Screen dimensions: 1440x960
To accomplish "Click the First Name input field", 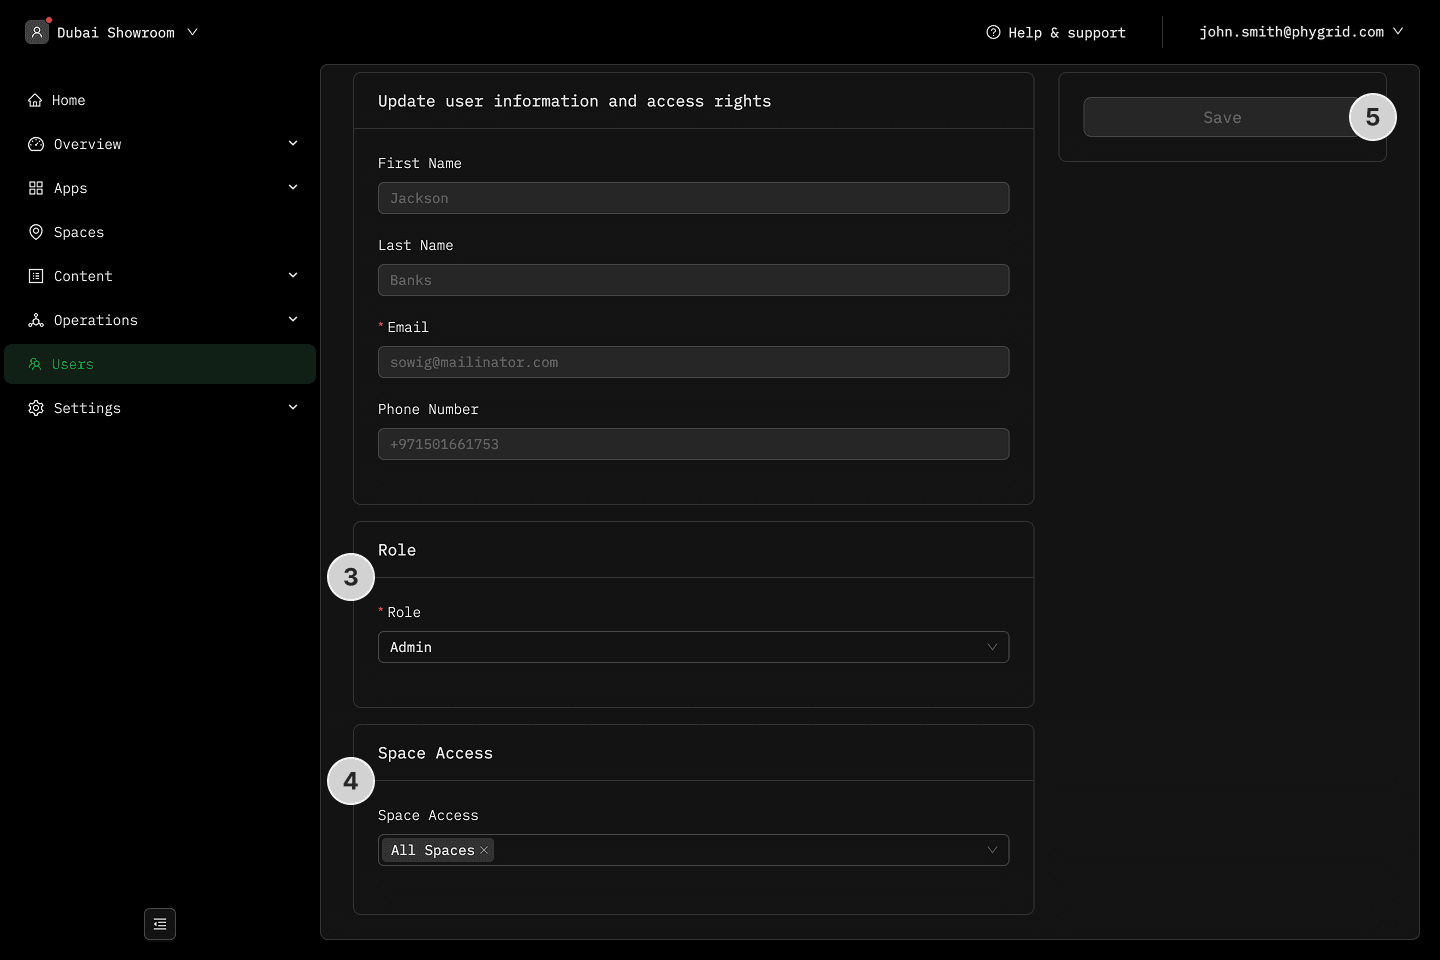I will click(x=692, y=198).
